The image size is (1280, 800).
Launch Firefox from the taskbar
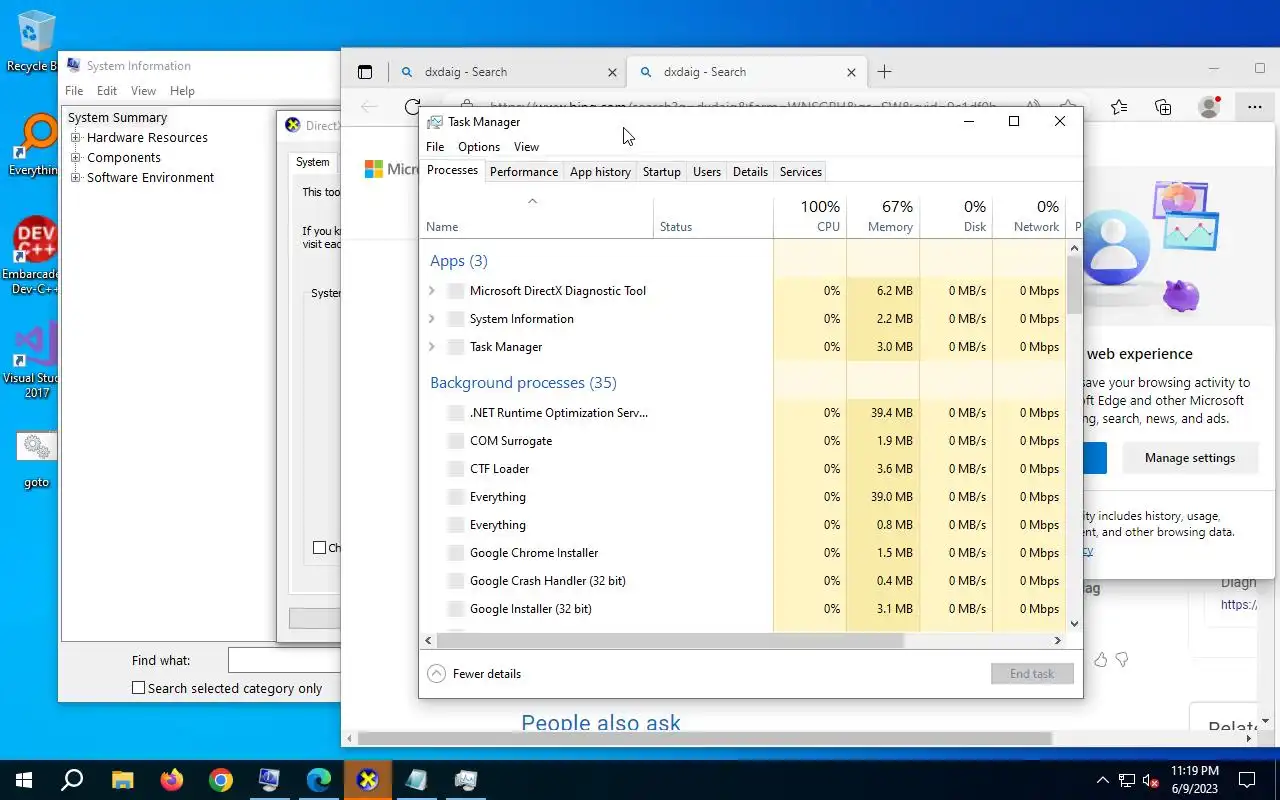pyautogui.click(x=172, y=780)
